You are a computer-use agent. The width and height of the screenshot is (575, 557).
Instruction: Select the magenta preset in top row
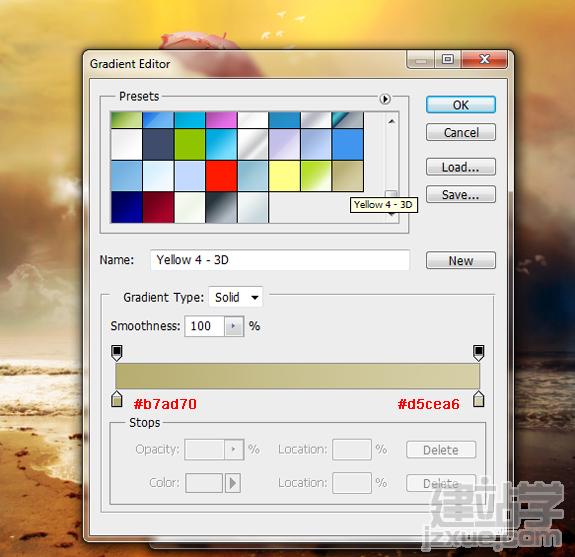[221, 120]
